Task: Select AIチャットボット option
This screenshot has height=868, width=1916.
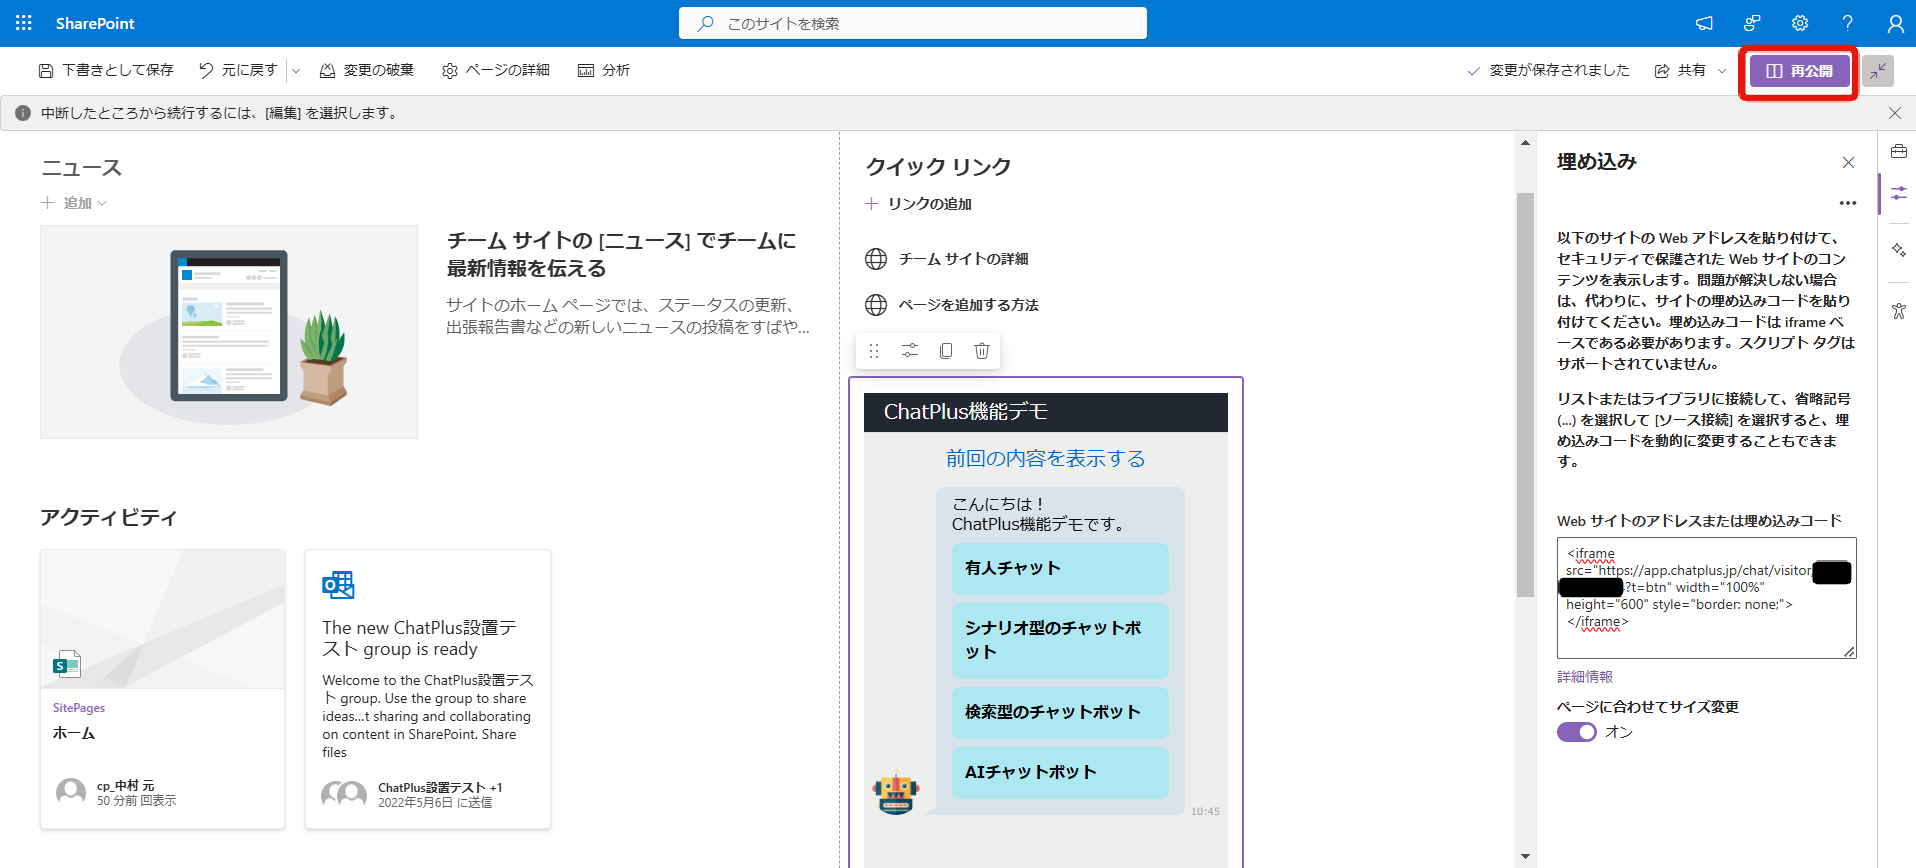Action: (x=1060, y=773)
